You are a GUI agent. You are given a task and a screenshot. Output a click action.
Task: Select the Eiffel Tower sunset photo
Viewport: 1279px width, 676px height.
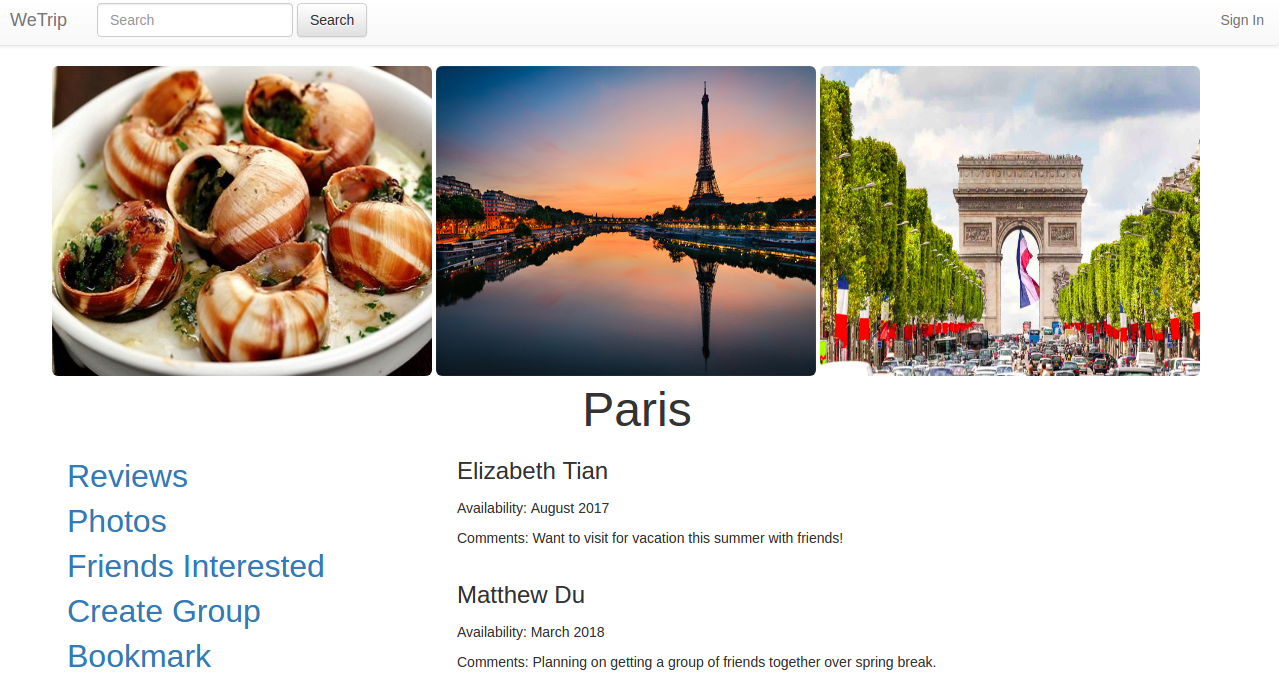coord(626,221)
